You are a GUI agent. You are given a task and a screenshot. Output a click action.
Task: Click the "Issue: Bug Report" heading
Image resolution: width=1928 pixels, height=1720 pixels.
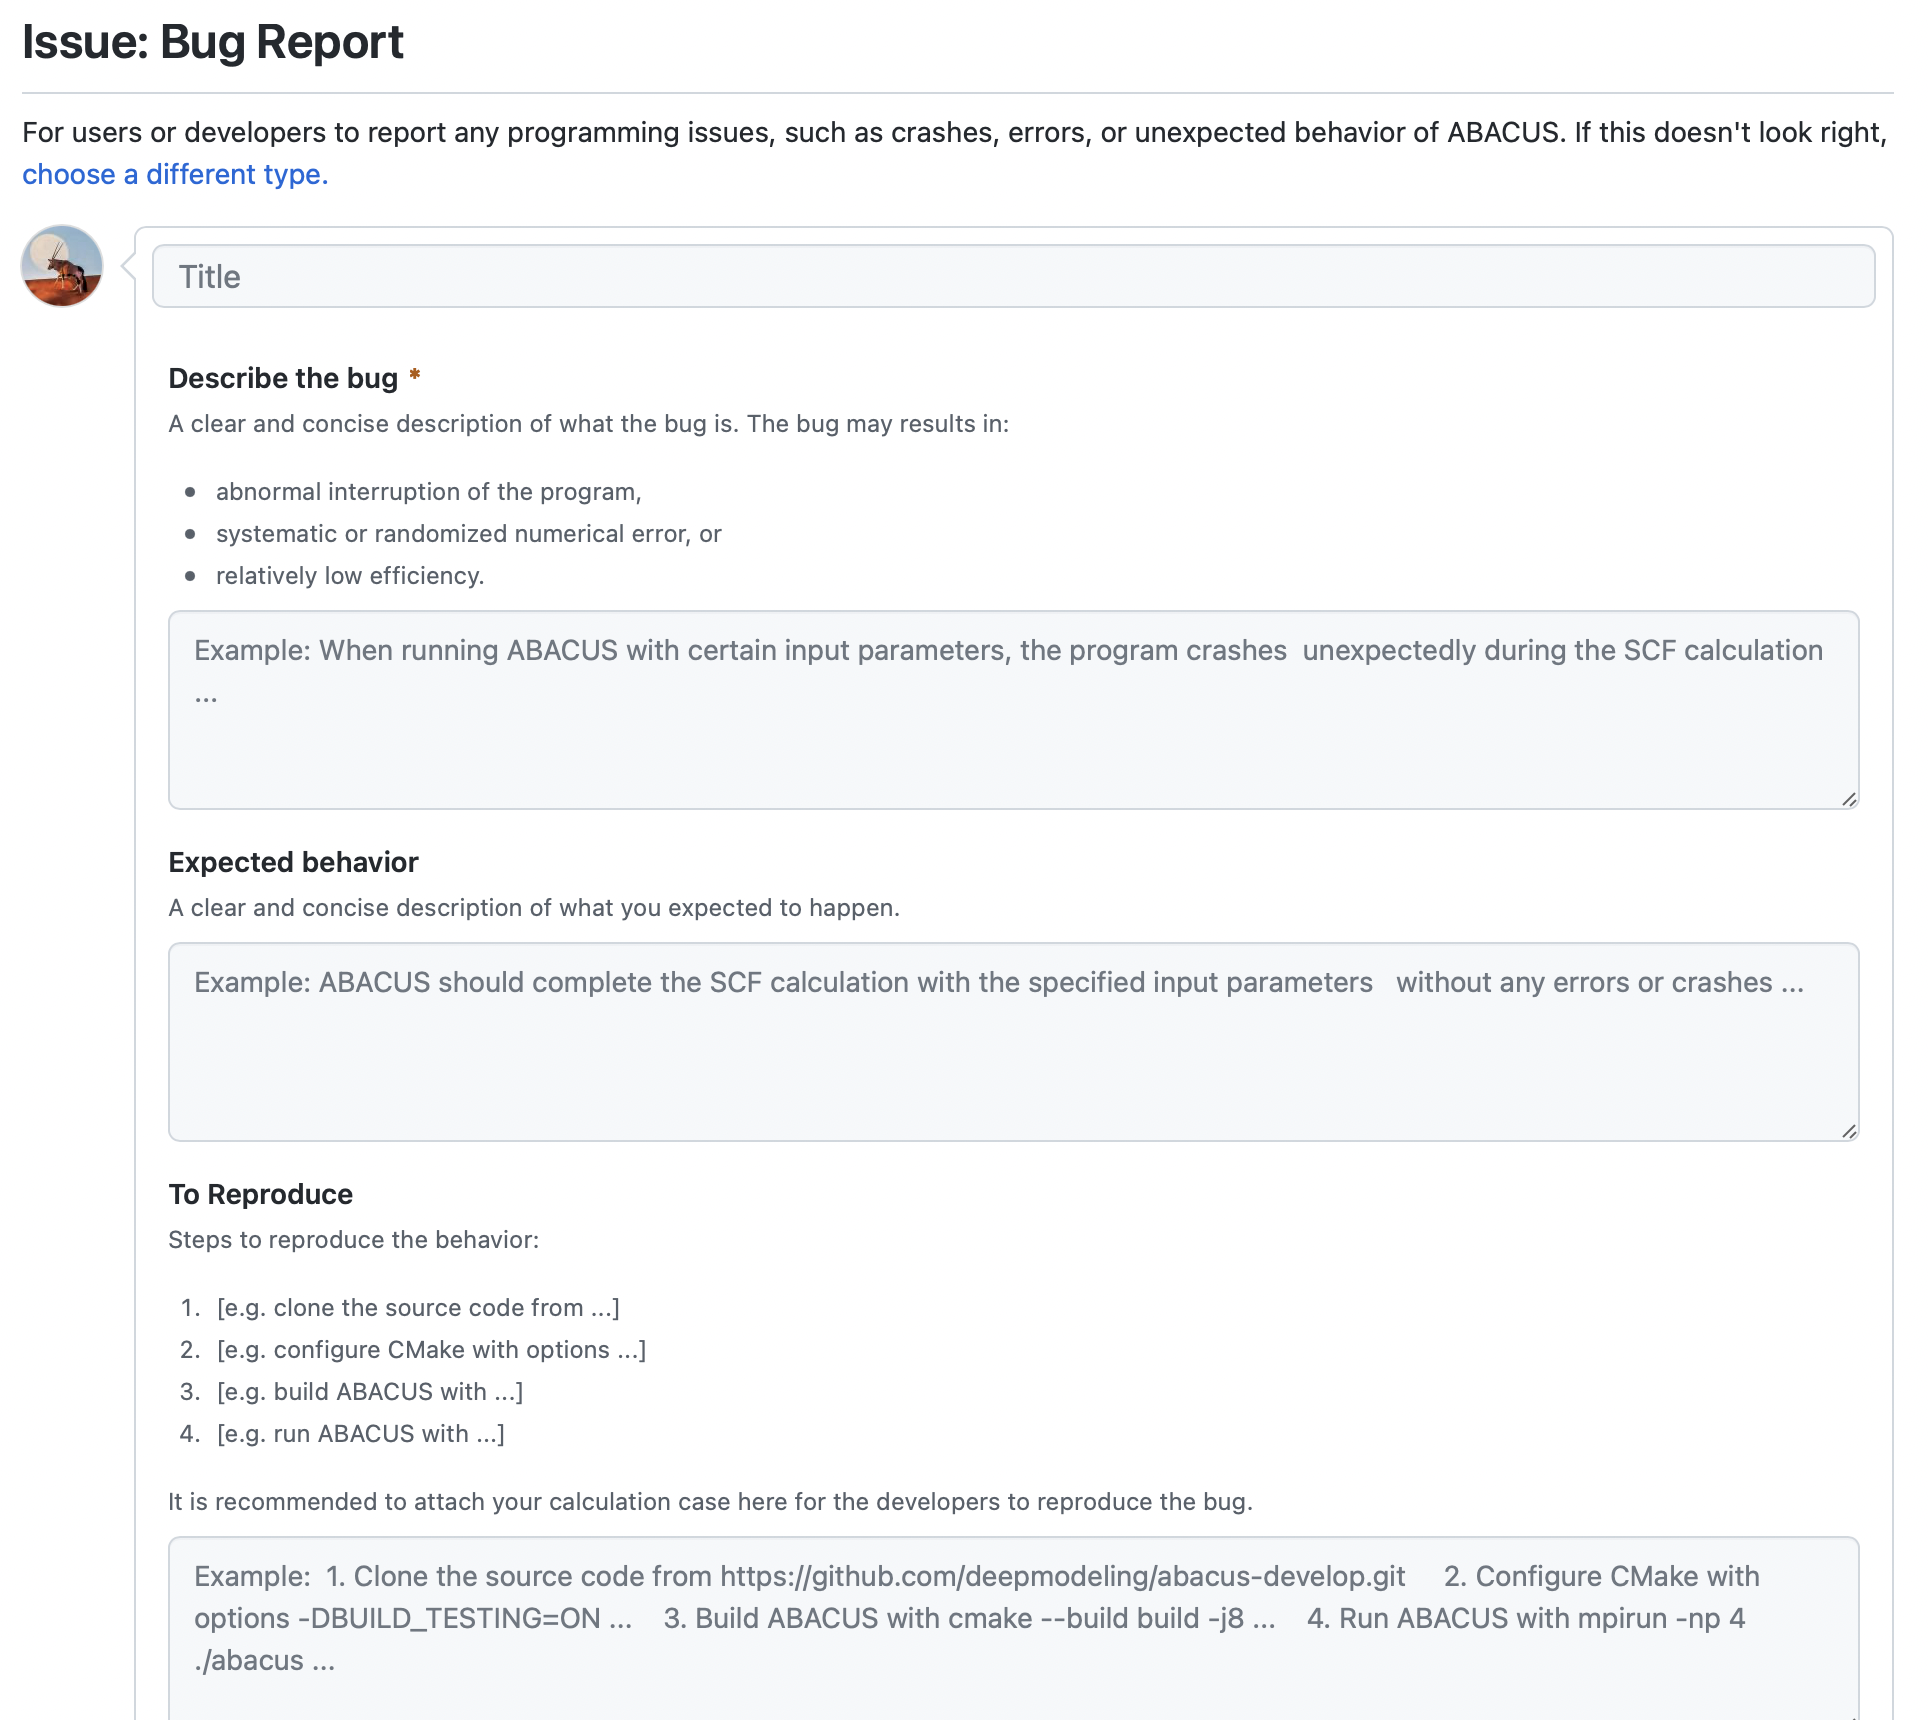213,42
